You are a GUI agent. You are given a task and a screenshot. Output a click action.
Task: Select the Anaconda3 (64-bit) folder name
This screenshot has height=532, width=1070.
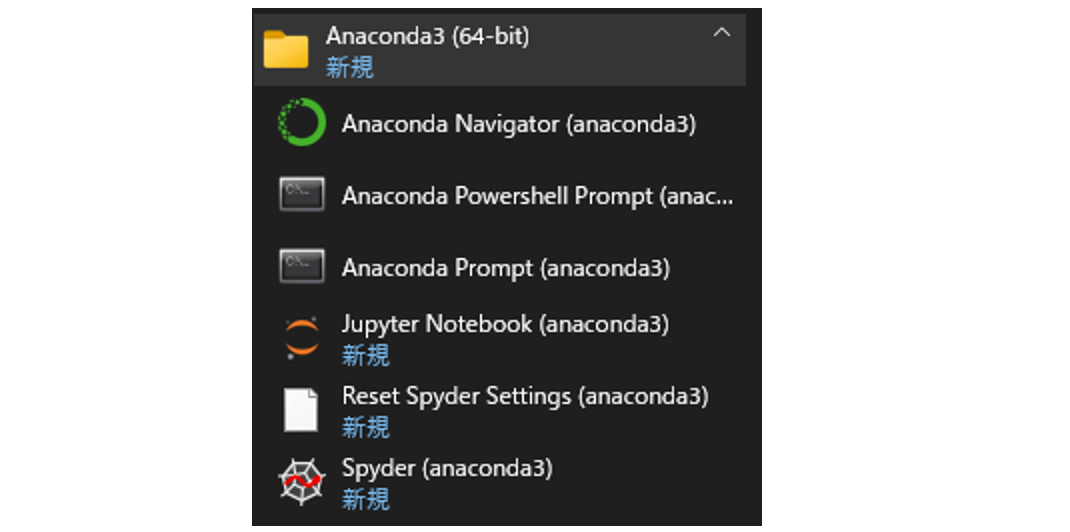coord(427,36)
